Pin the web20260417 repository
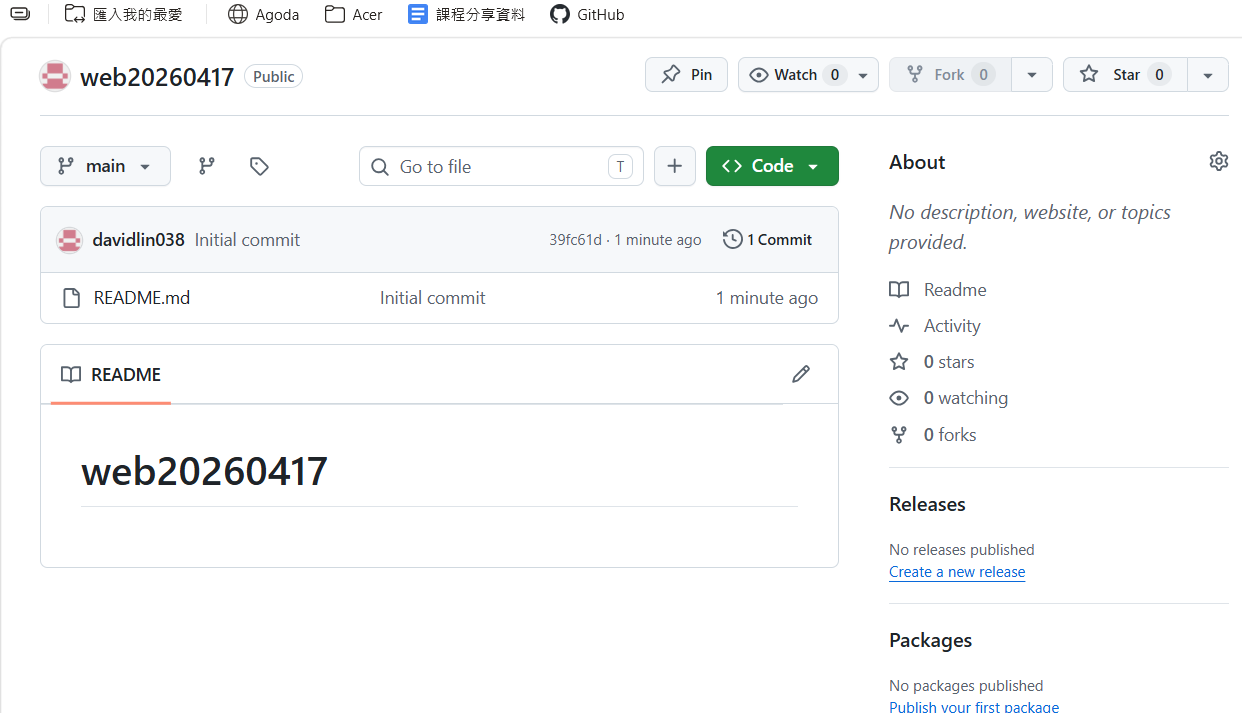 click(686, 75)
